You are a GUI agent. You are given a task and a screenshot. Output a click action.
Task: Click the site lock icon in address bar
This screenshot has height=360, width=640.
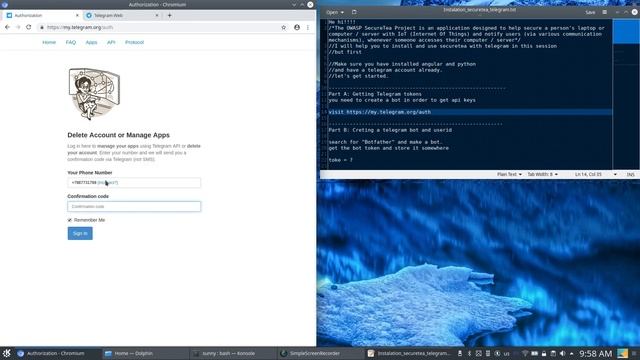coord(42,27)
